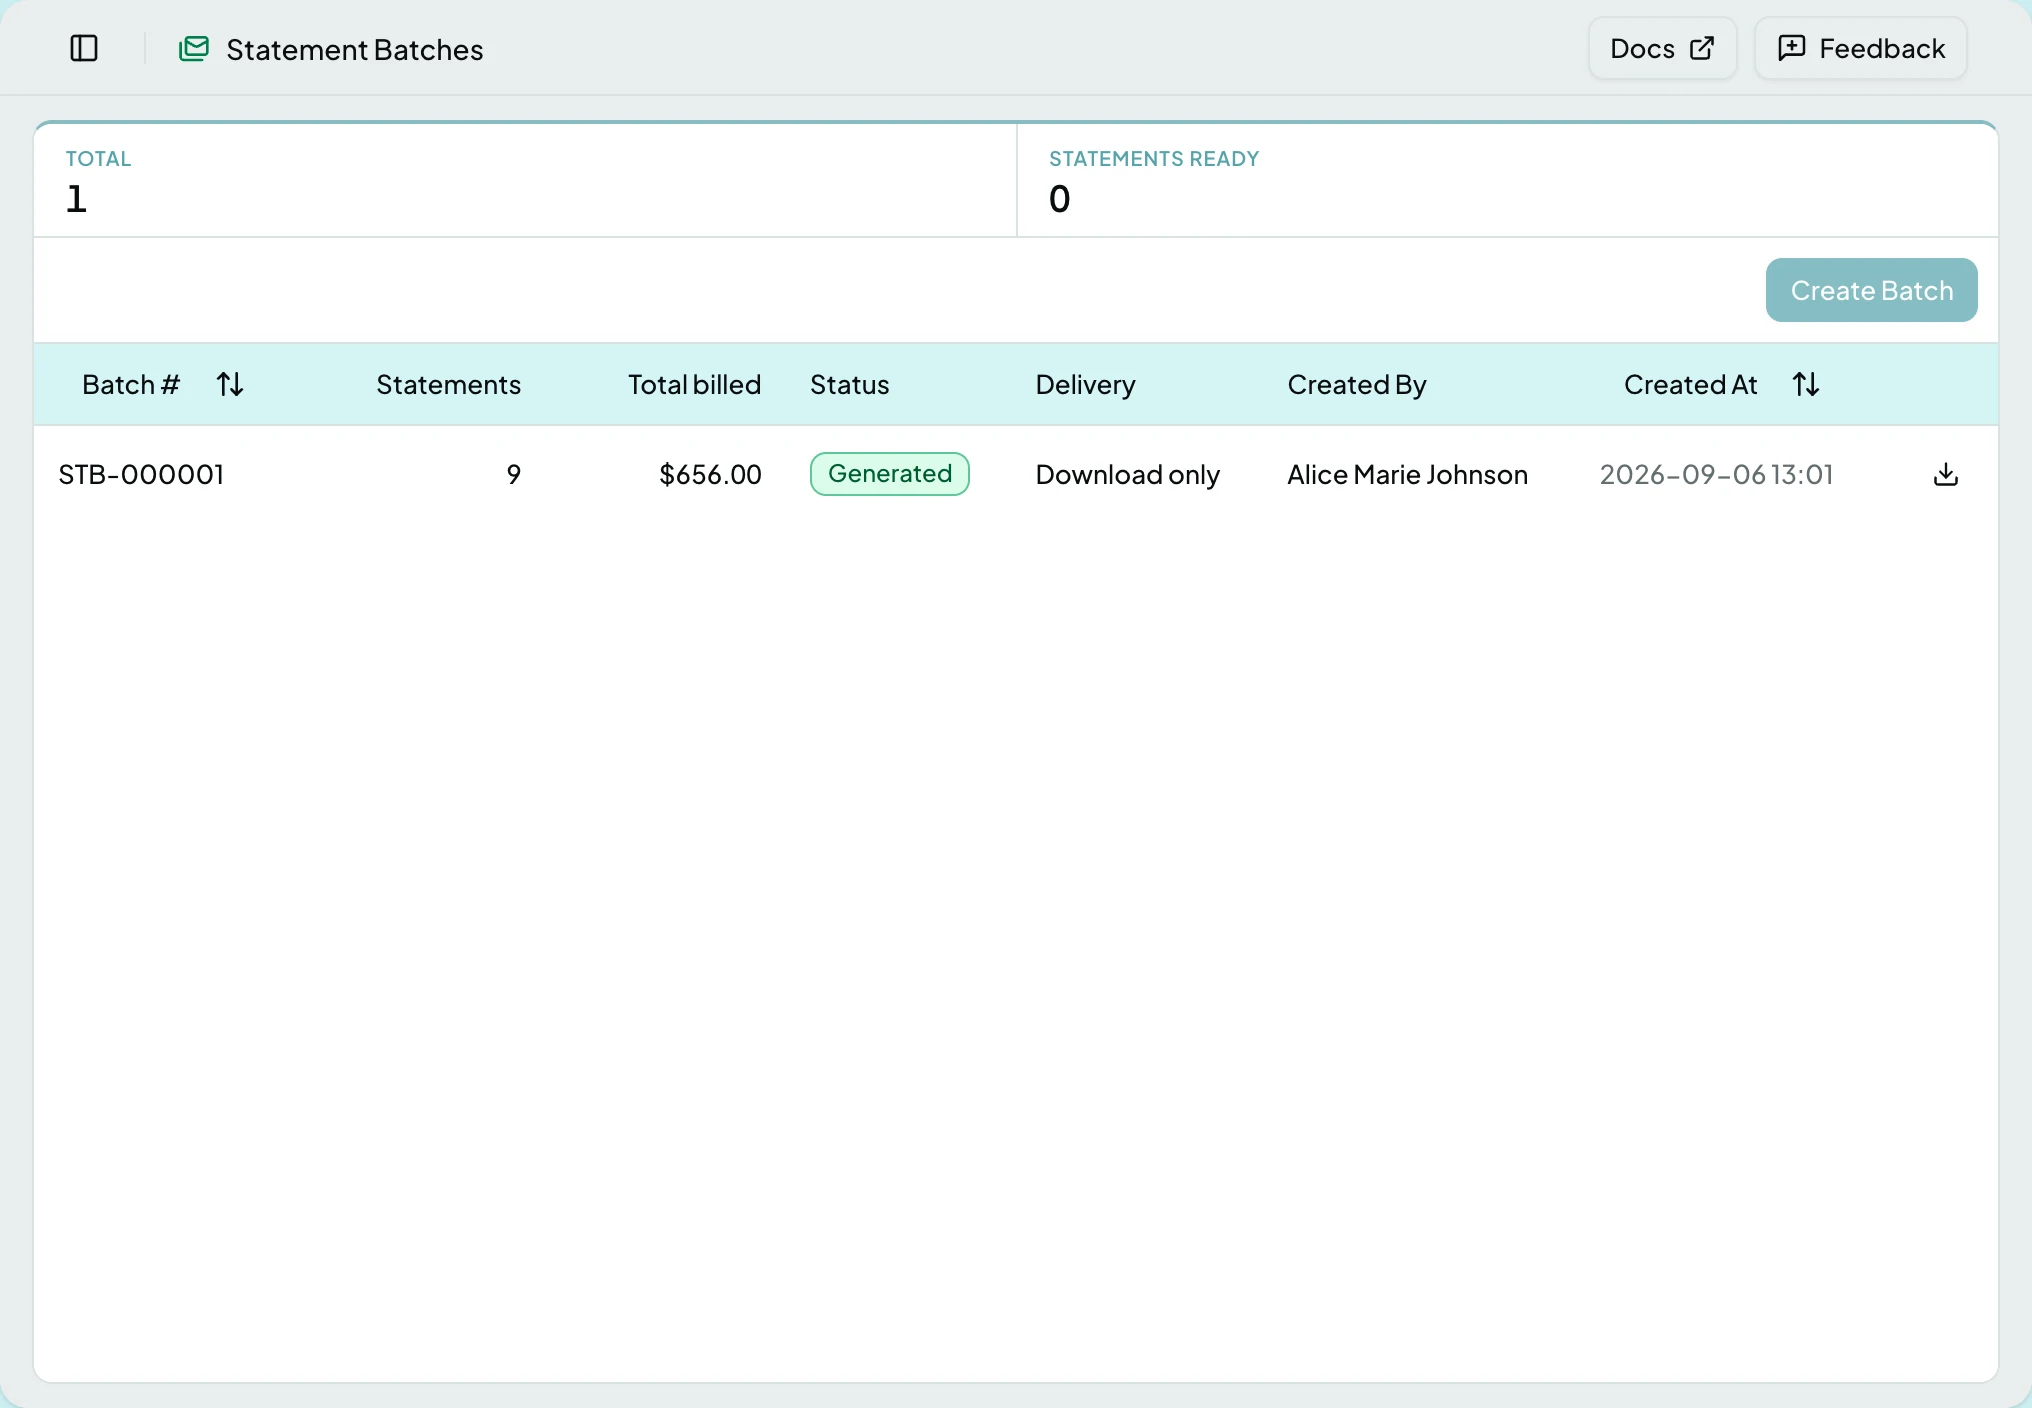Open Docs in new tab
This screenshot has height=1408, width=2032.
(x=1662, y=48)
